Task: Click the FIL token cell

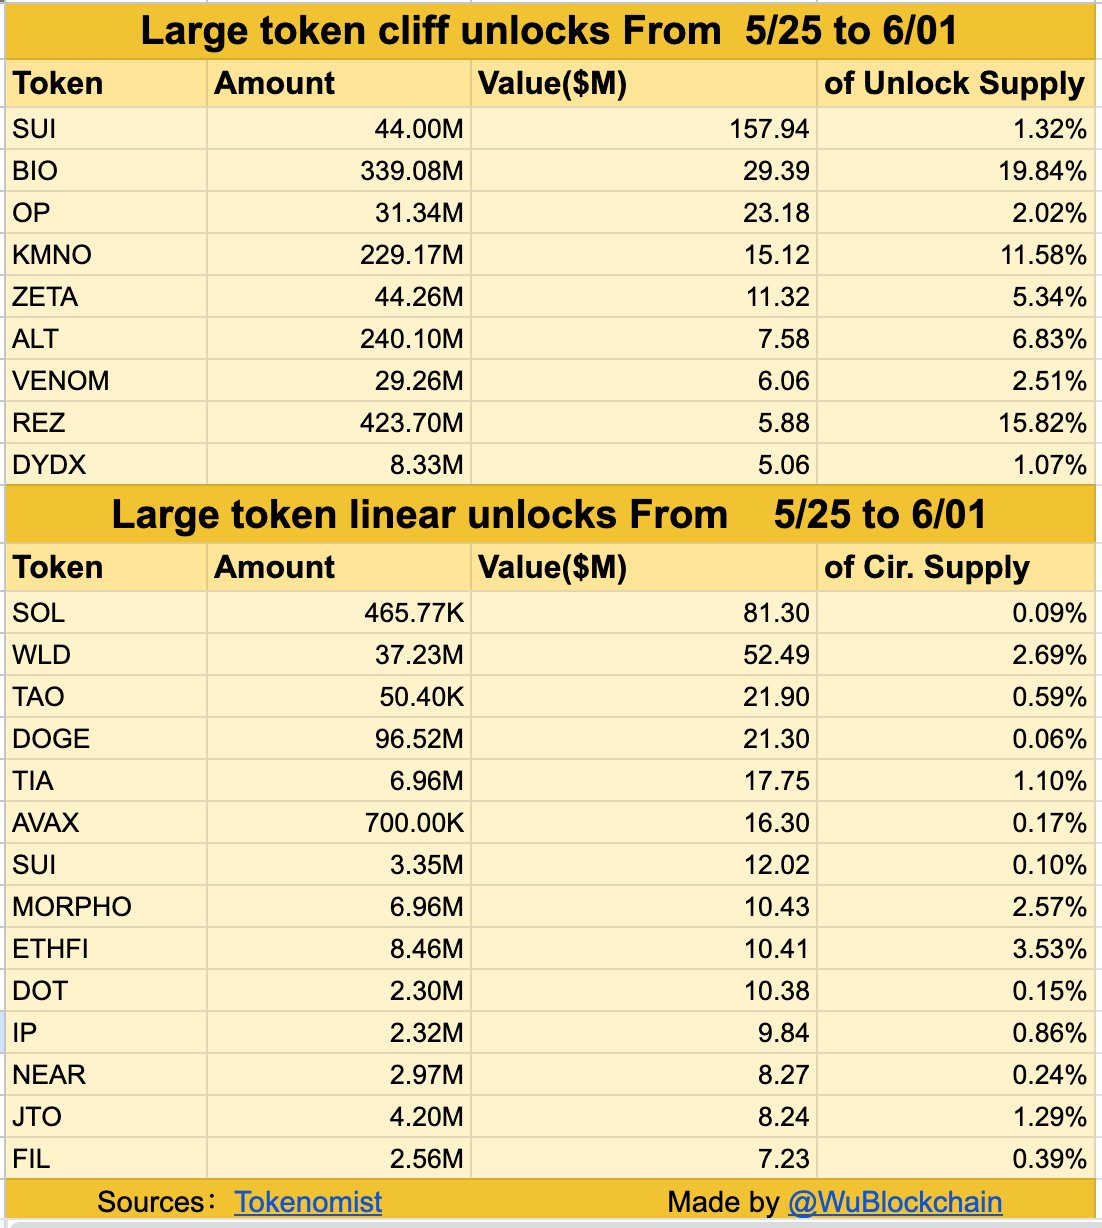Action: point(31,1159)
